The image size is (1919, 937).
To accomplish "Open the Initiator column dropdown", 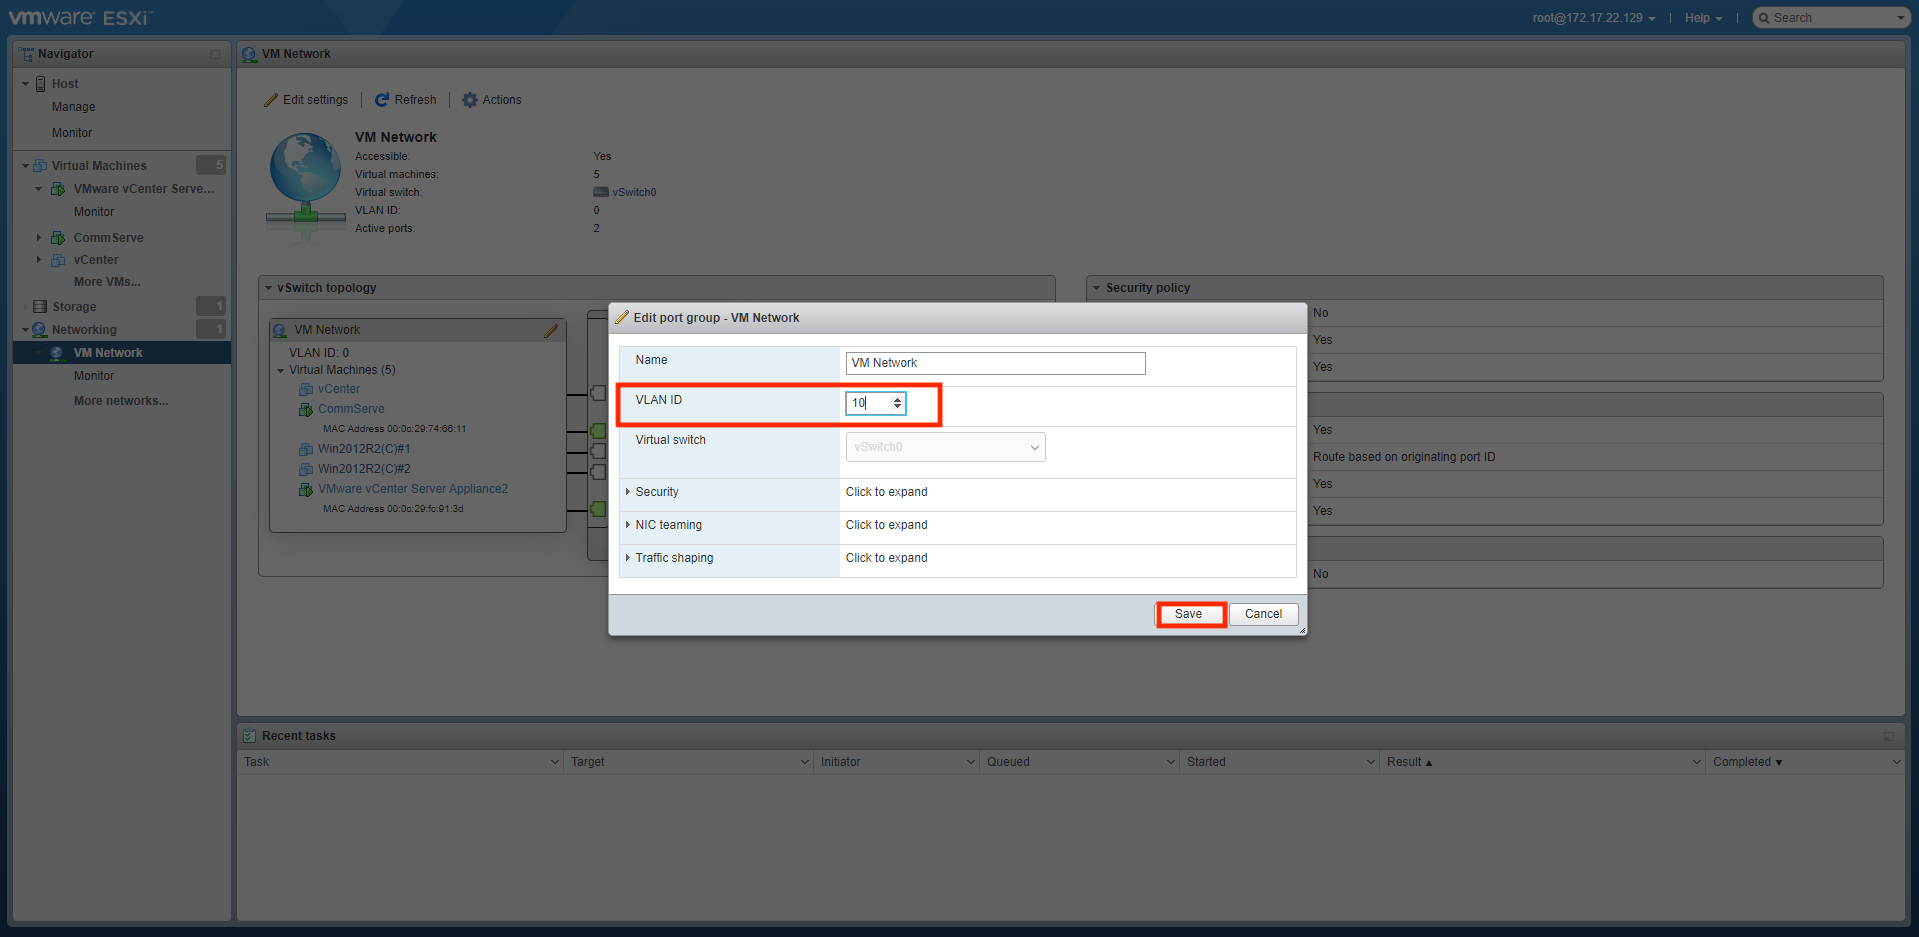I will [x=971, y=762].
